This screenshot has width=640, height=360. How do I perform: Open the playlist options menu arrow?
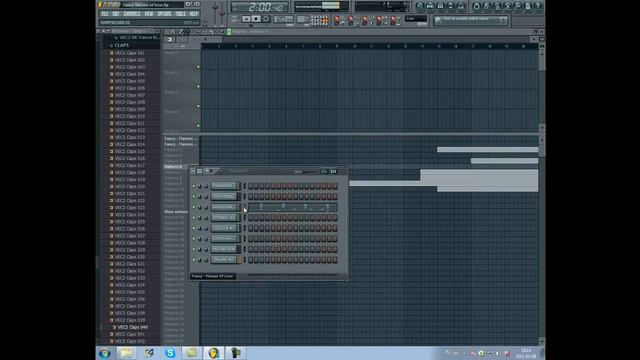point(167,31)
